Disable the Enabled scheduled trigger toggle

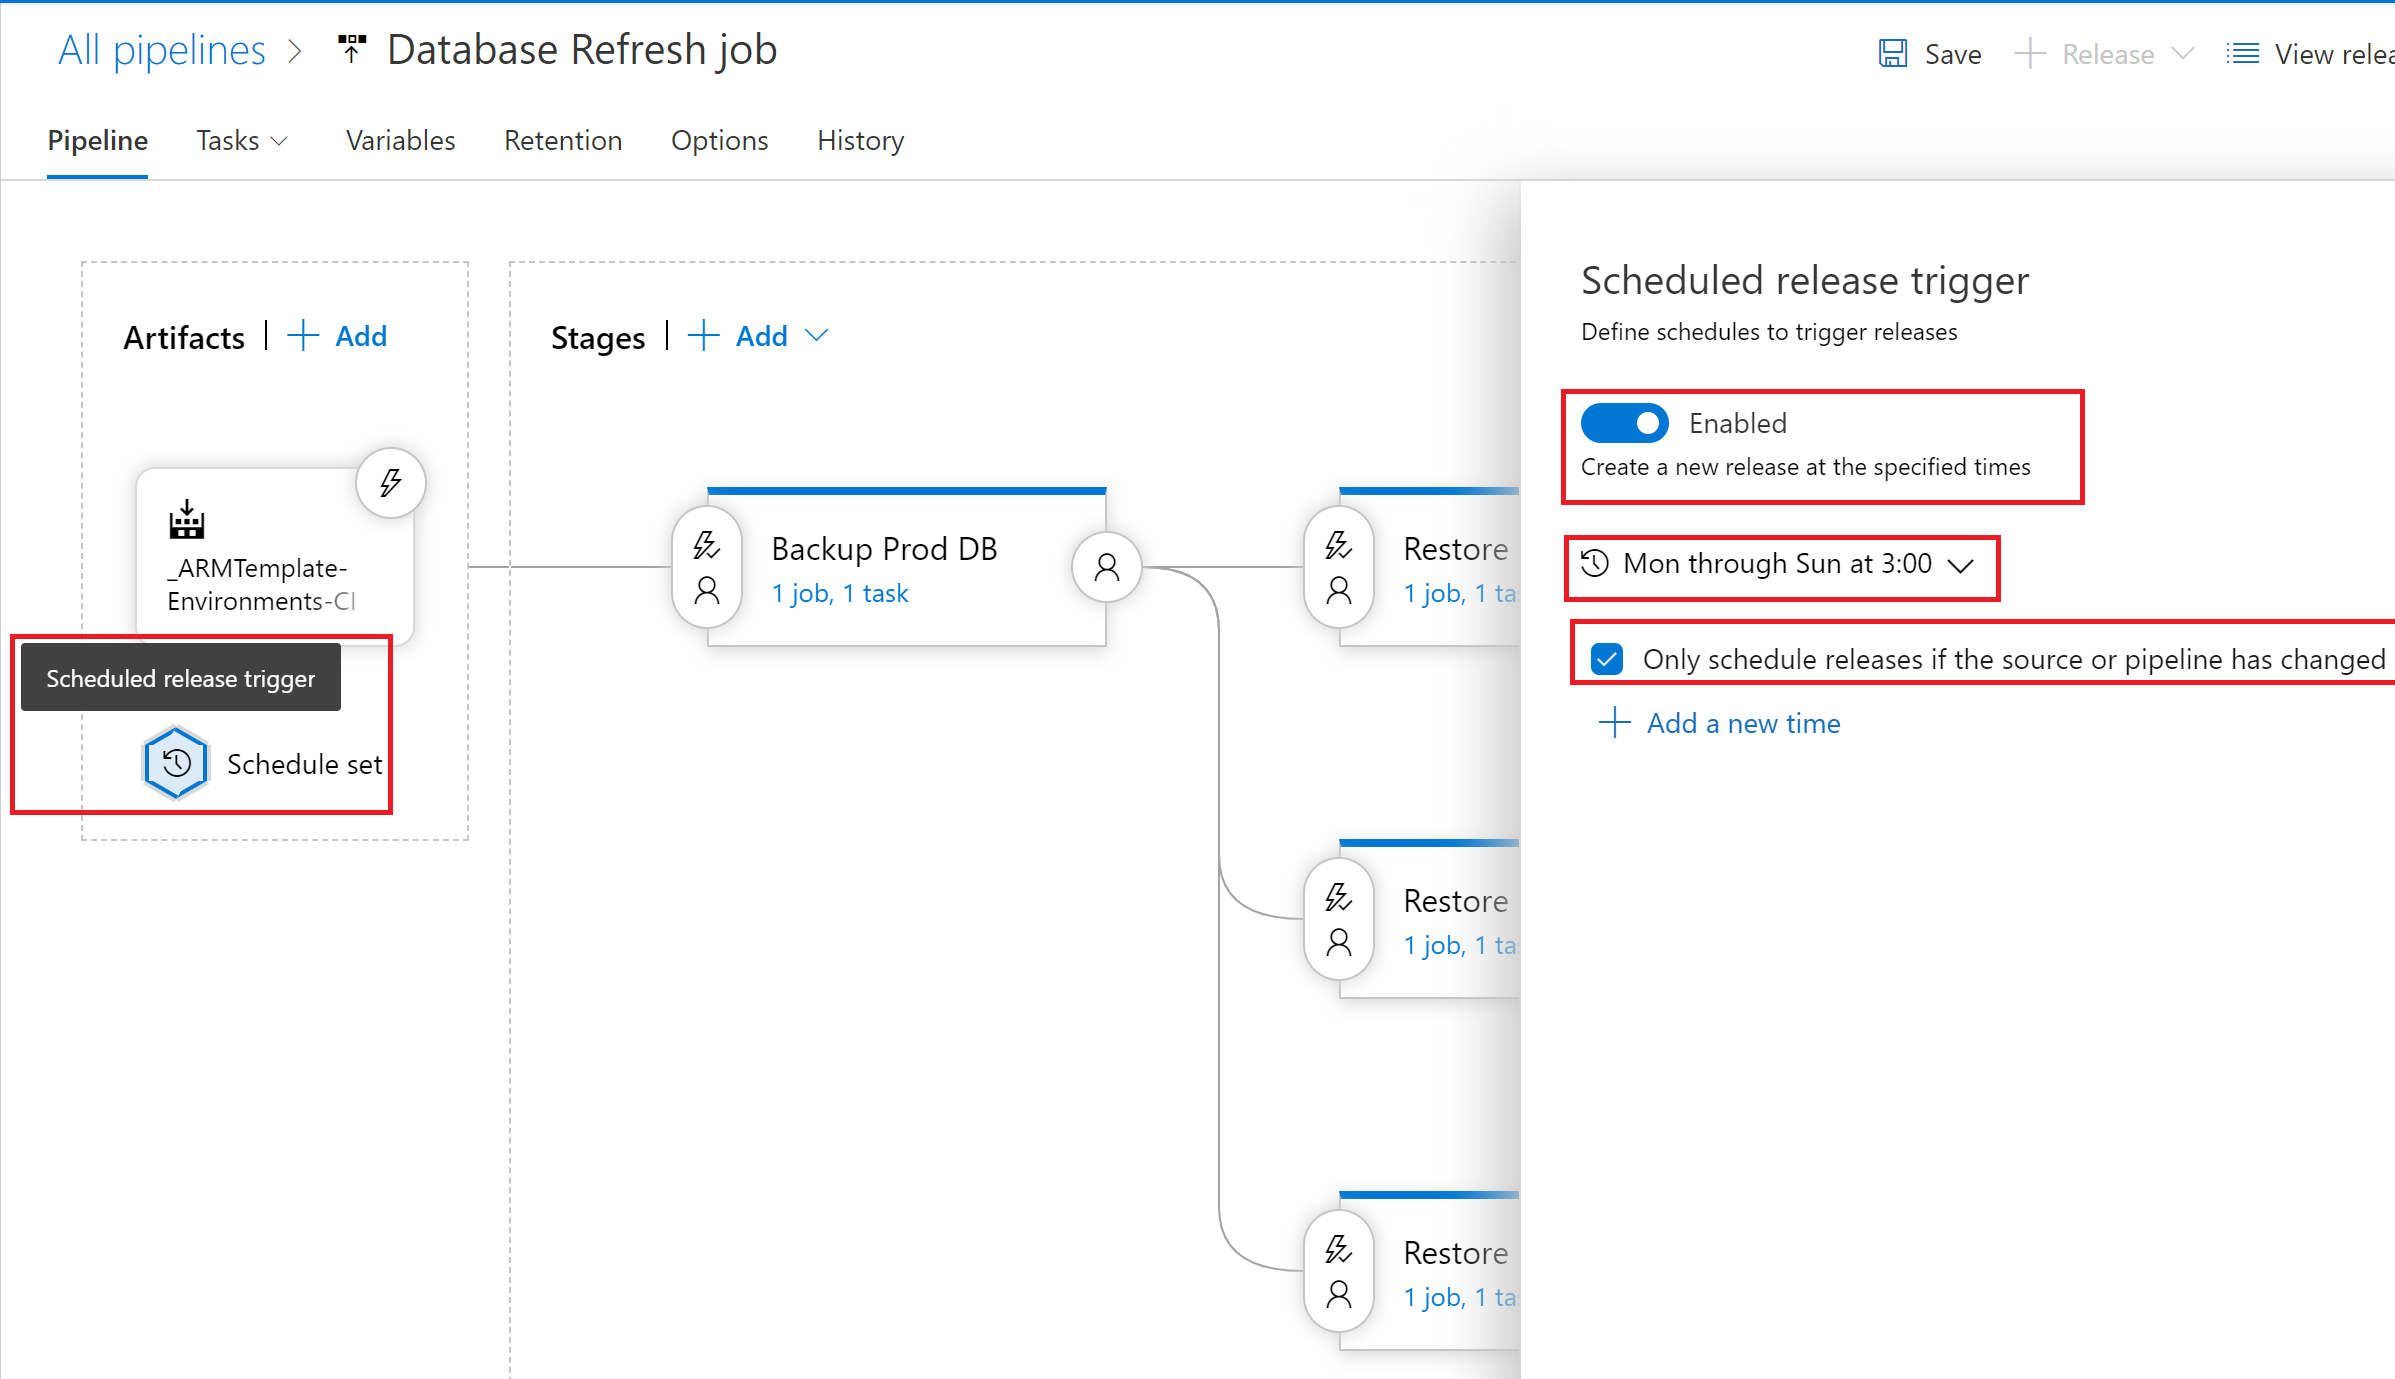[x=1625, y=423]
